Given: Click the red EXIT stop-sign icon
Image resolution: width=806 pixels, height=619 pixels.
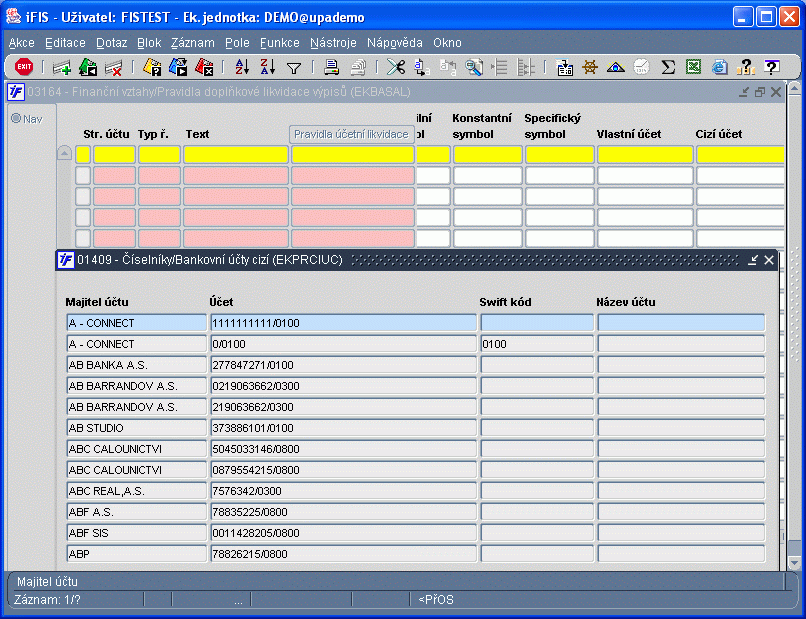Looking at the screenshot, I should (24, 66).
